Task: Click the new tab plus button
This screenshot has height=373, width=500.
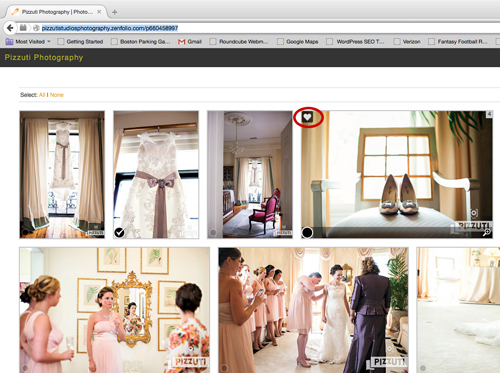Action: pyautogui.click(x=114, y=12)
